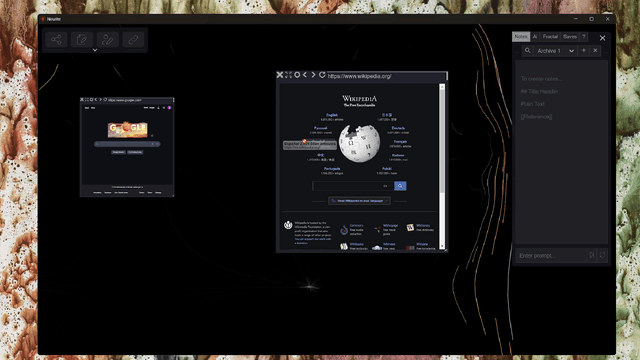The height and width of the screenshot is (360, 640).
Task: Click the Google account avatar
Action: (169, 108)
